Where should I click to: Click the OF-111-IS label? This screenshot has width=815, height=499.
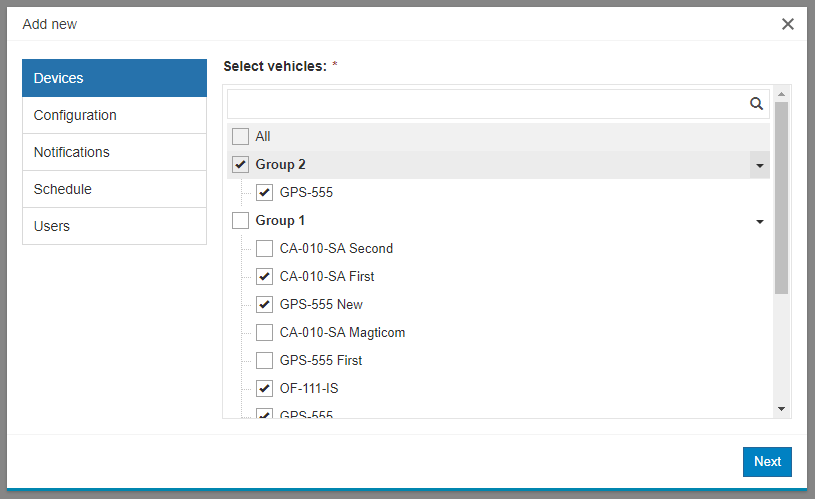(309, 388)
